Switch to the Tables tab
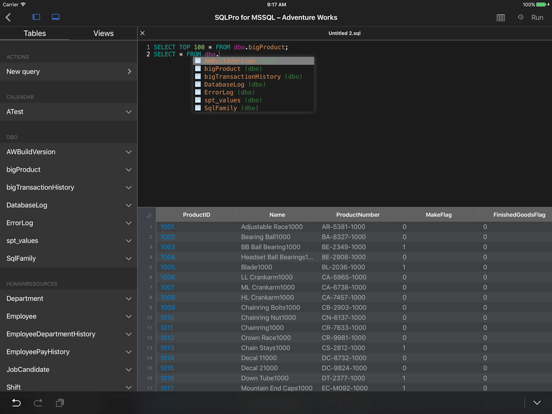Viewport: 552px width, 414px height. [34, 33]
